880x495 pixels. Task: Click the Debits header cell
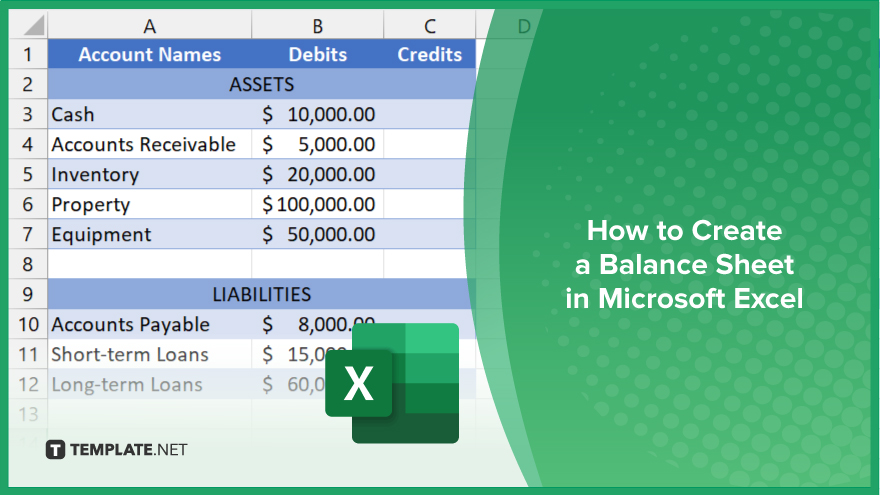point(318,54)
